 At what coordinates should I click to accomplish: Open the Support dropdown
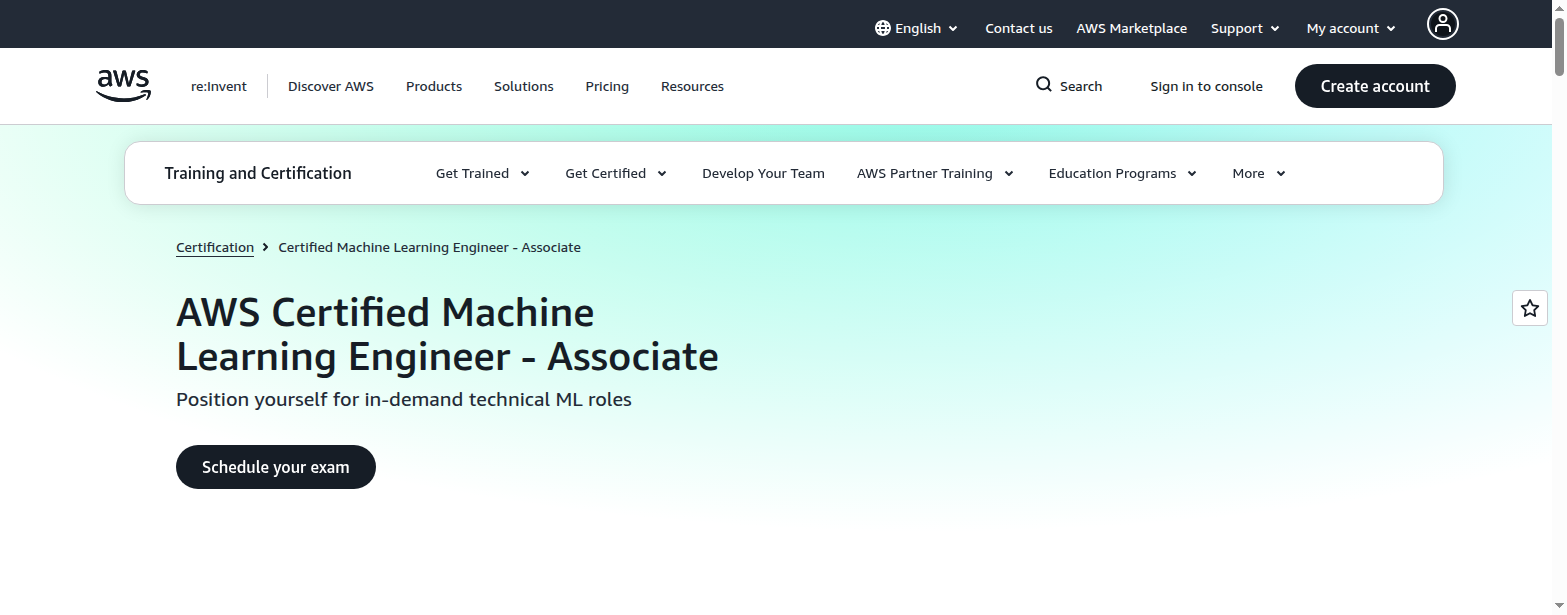pos(1245,28)
